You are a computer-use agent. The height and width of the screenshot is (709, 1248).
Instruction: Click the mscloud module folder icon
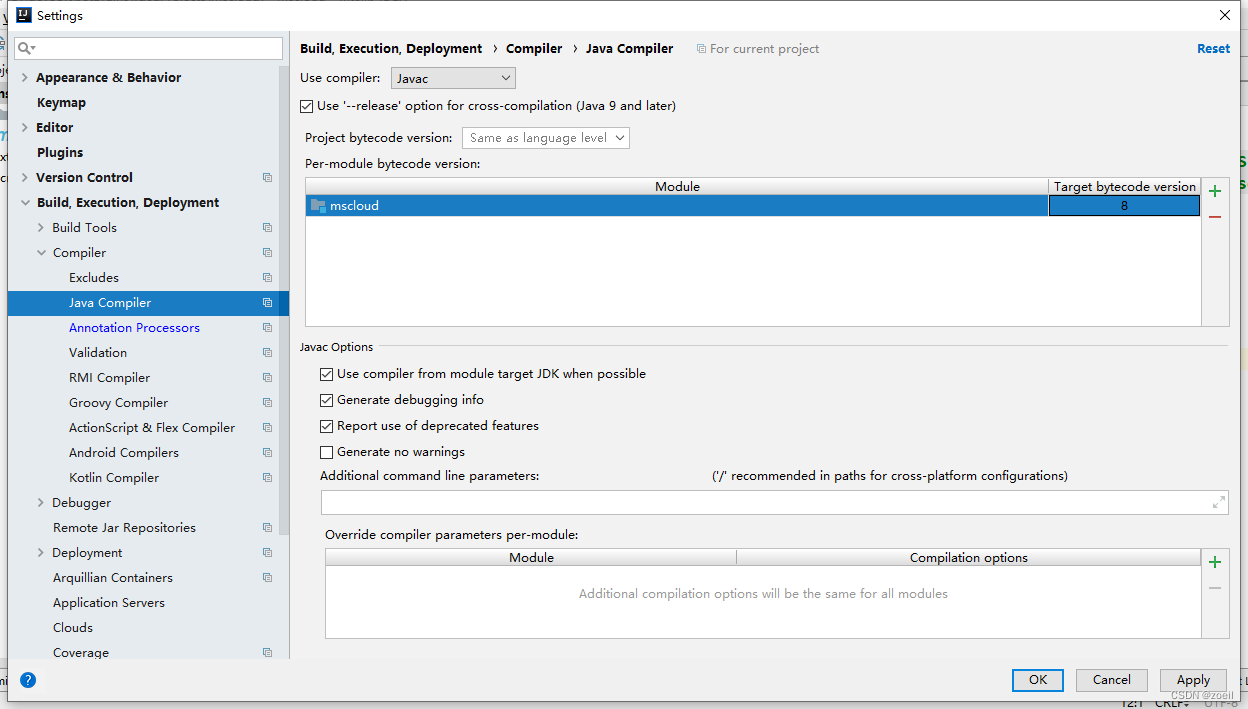(318, 205)
